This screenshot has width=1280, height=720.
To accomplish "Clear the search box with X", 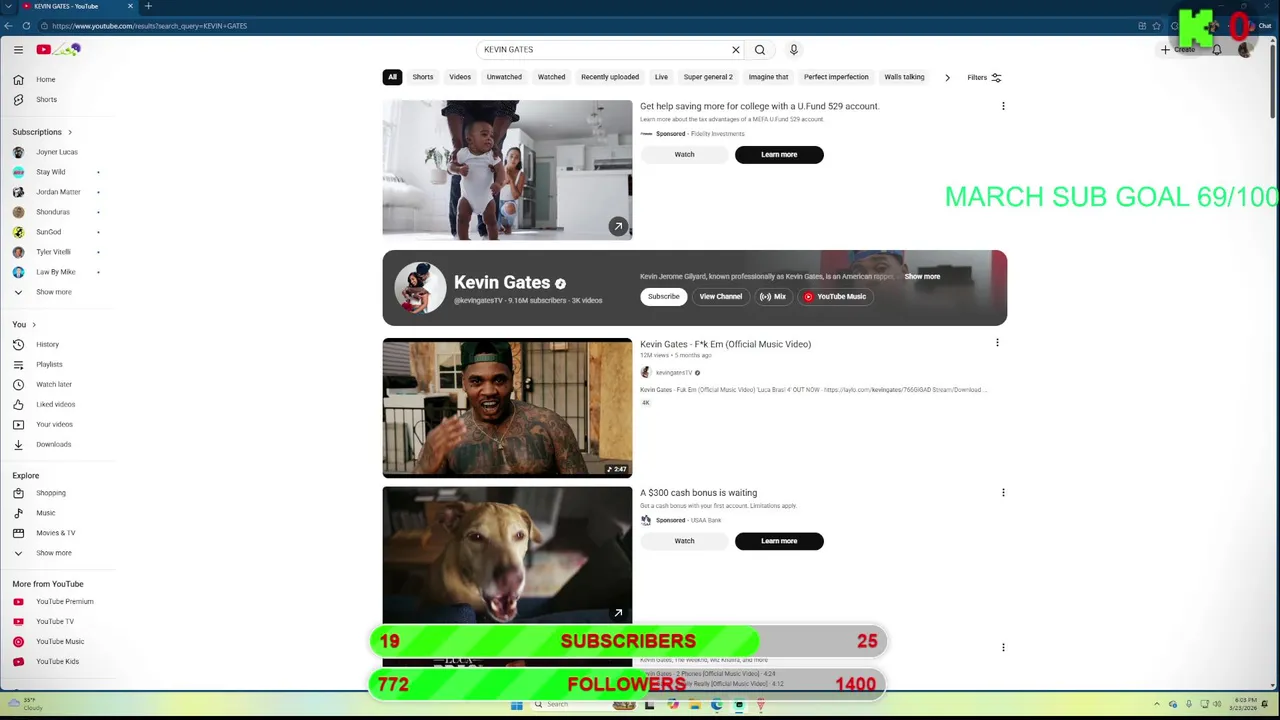I will coord(736,49).
